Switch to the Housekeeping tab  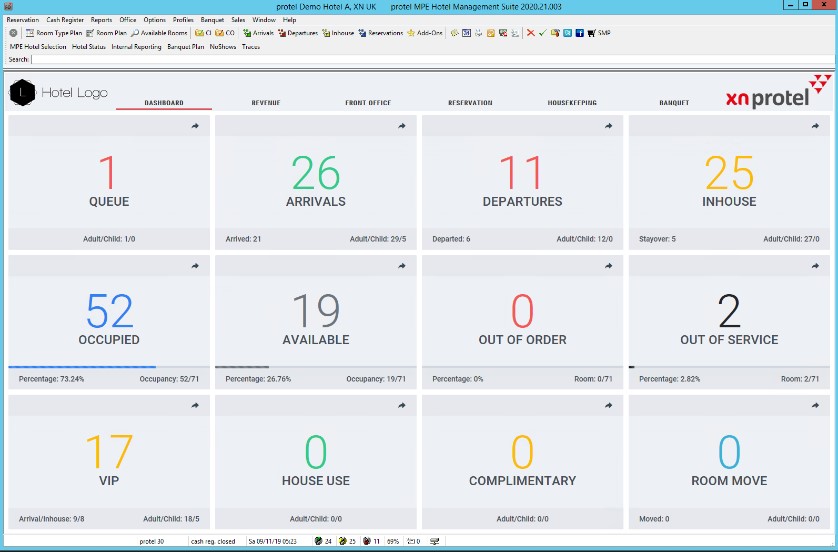(572, 103)
